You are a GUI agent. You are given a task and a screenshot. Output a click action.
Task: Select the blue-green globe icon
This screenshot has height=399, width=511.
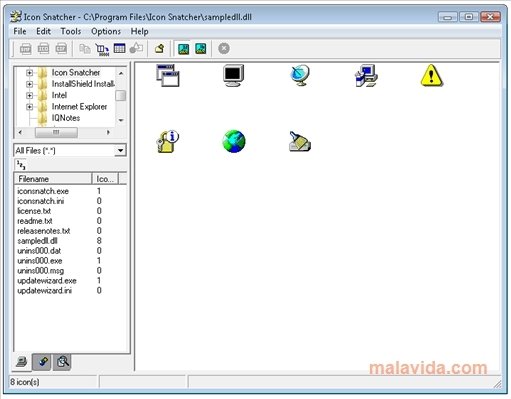[234, 142]
